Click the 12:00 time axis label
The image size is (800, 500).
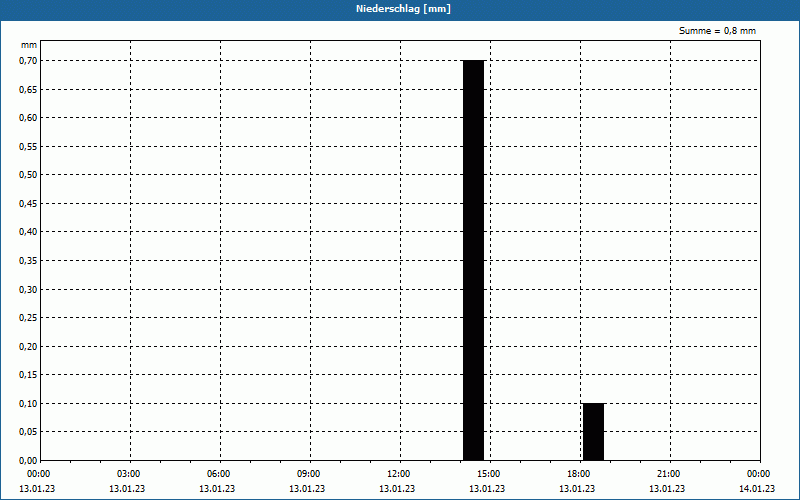(x=399, y=474)
